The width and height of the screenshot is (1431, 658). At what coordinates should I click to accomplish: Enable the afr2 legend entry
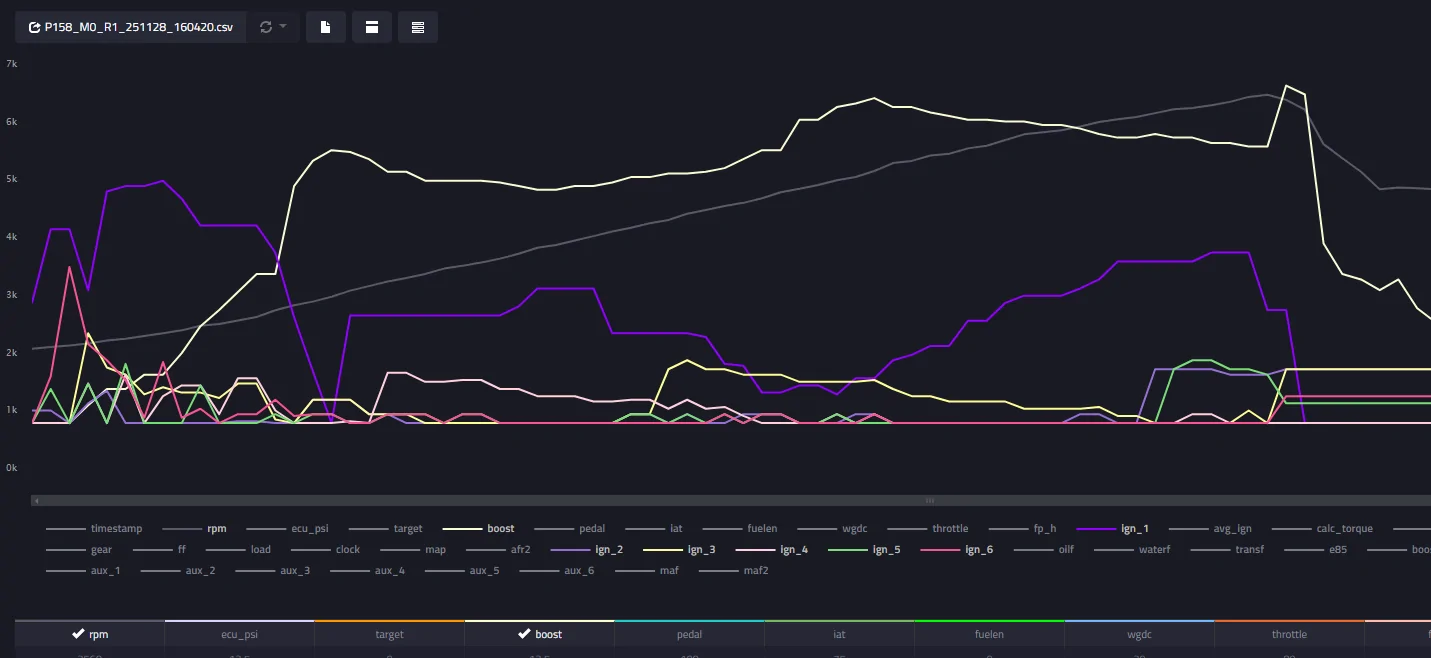pyautogui.click(x=498, y=549)
